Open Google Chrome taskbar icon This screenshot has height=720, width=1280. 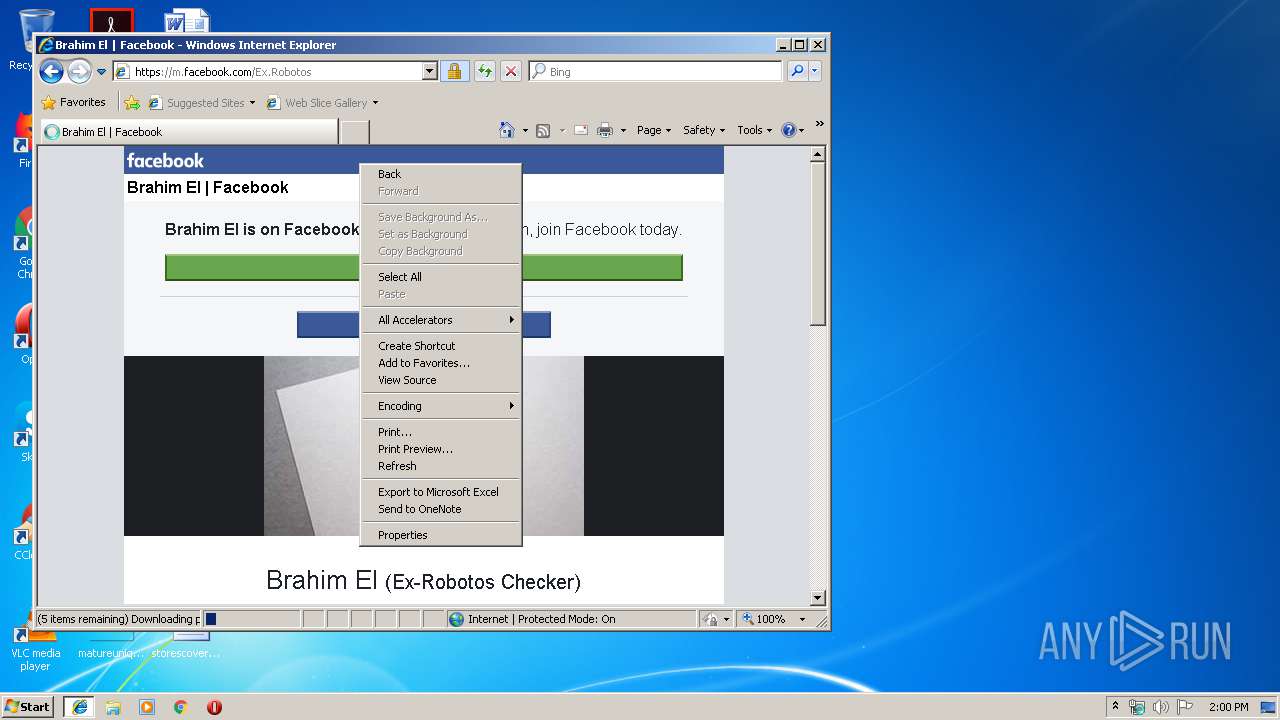point(181,707)
